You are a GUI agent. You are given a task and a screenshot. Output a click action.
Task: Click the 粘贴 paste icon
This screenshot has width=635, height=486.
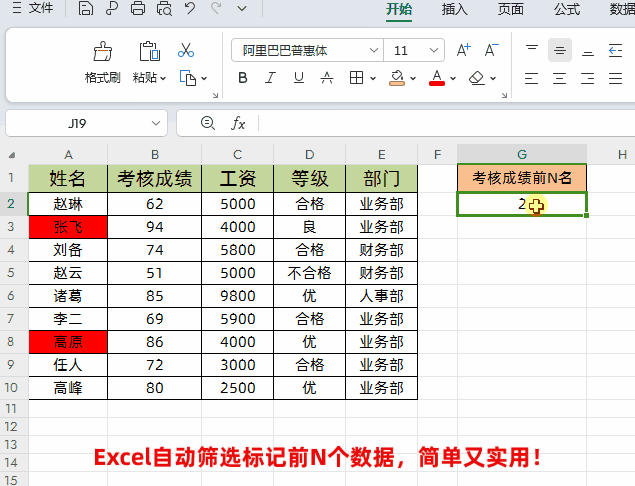(149, 52)
